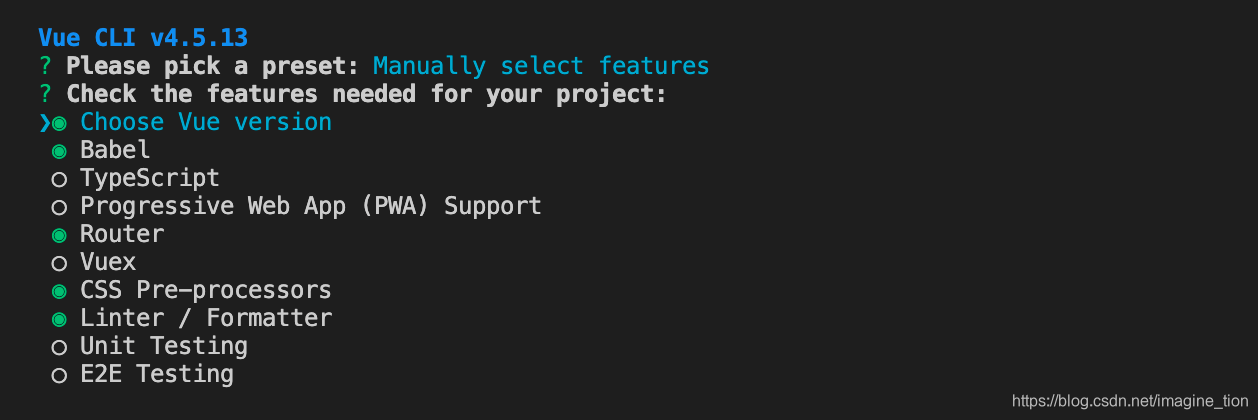This screenshot has height=420, width=1258.
Task: Click the cursor arrow pointer indicator
Action: [44, 123]
